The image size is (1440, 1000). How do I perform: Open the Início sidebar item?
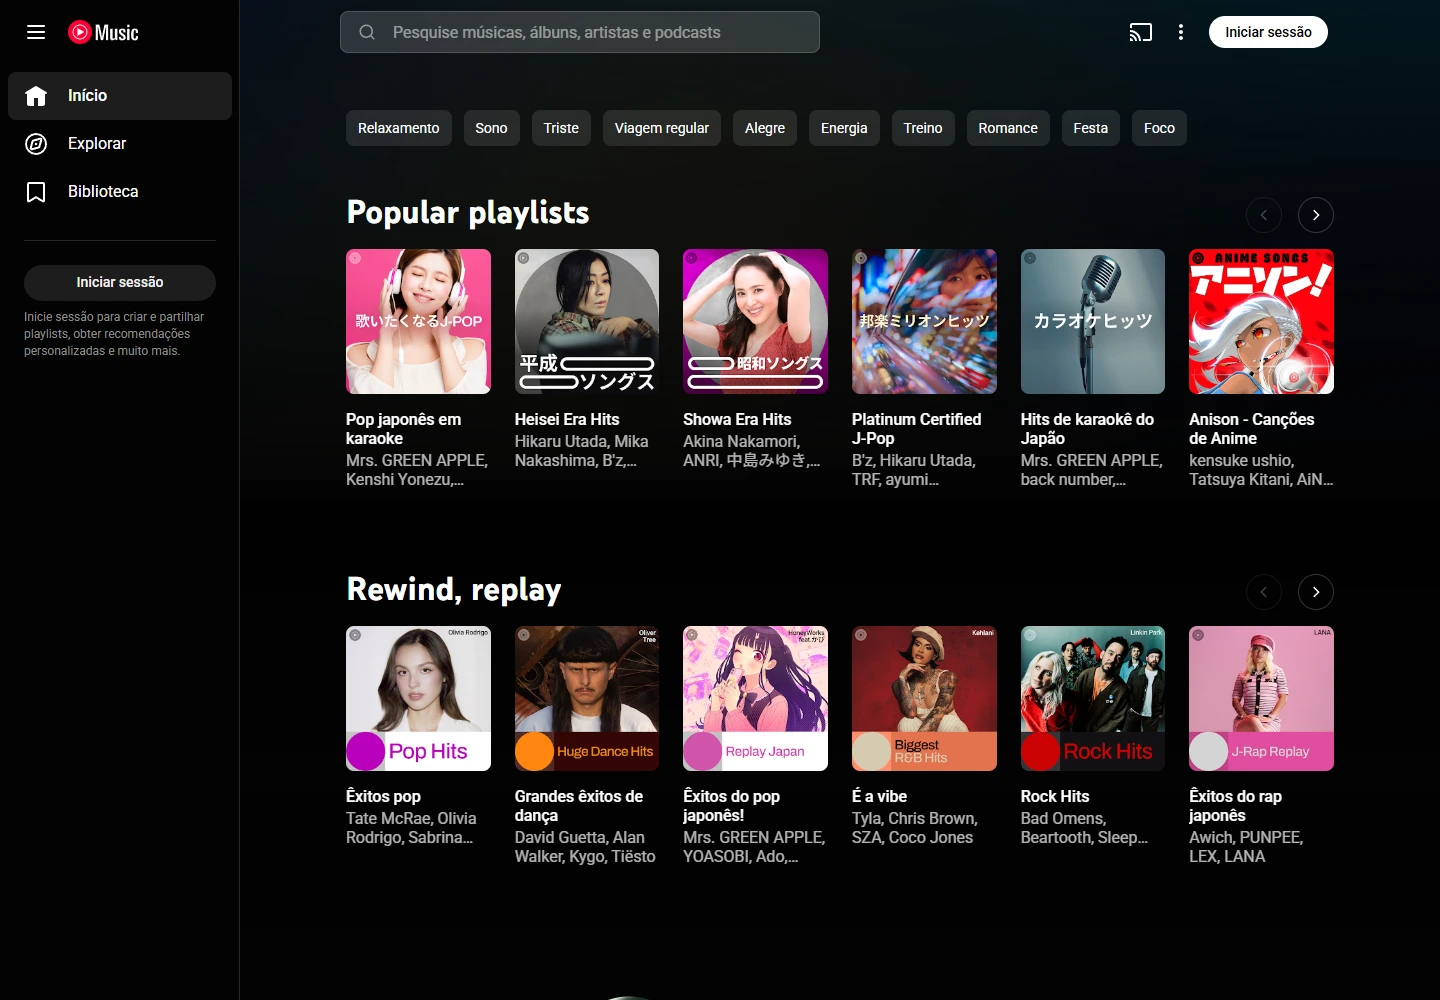point(120,96)
